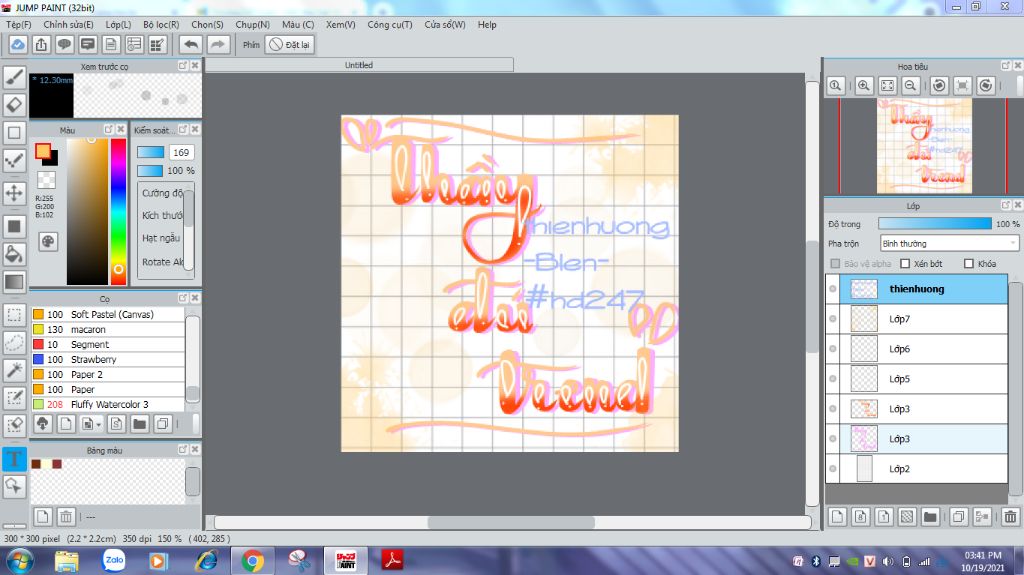Toggle visibility of Lớp7 layer

(x=833, y=319)
